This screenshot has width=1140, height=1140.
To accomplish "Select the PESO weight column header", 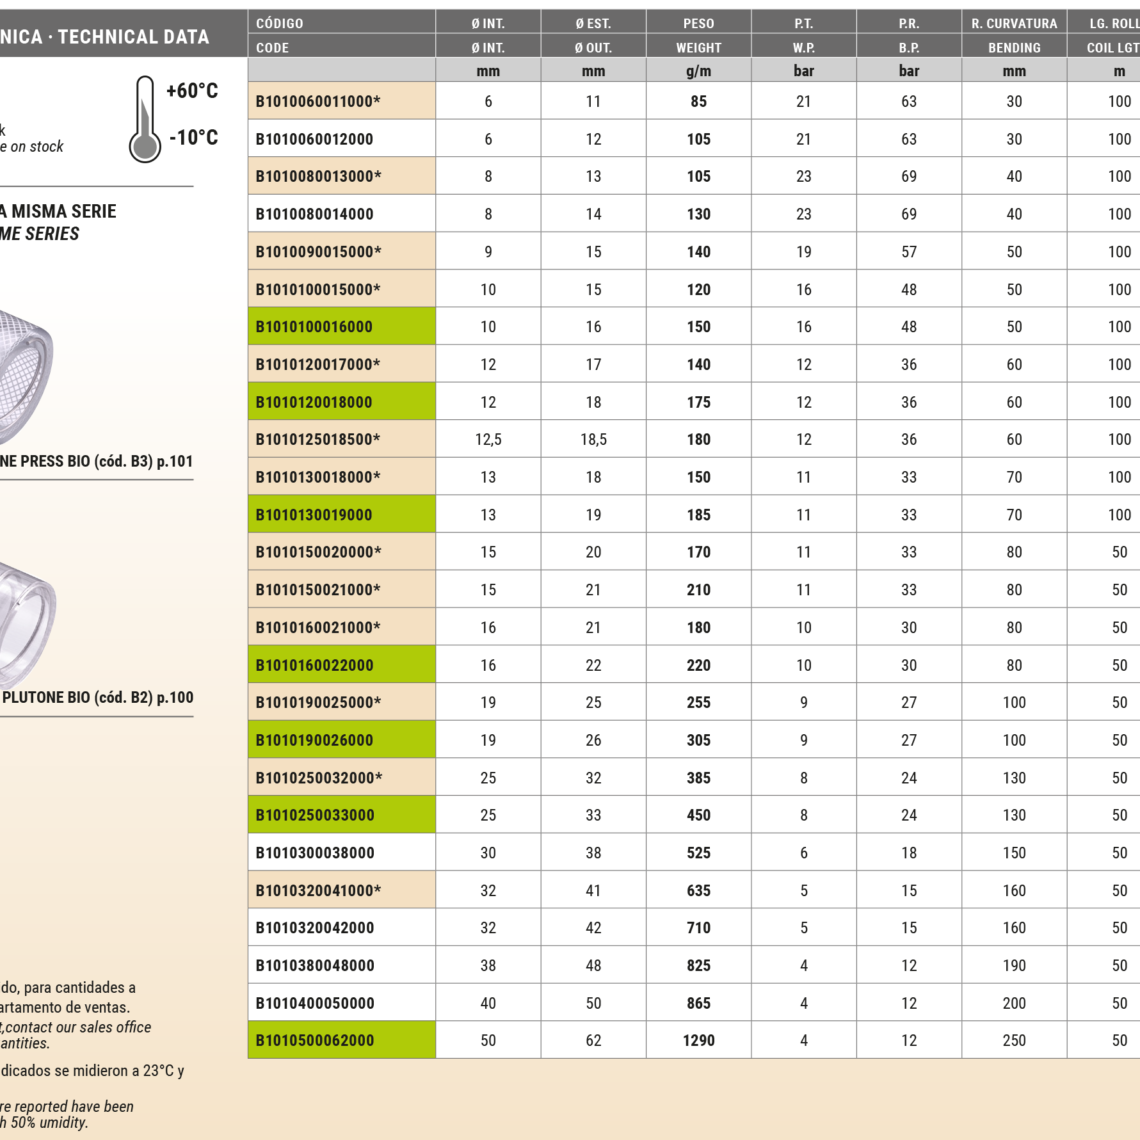I will pos(698,23).
